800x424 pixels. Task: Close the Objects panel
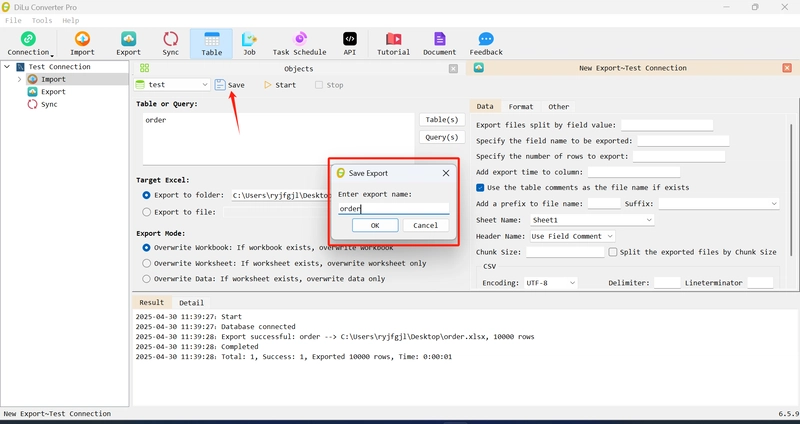click(x=453, y=68)
